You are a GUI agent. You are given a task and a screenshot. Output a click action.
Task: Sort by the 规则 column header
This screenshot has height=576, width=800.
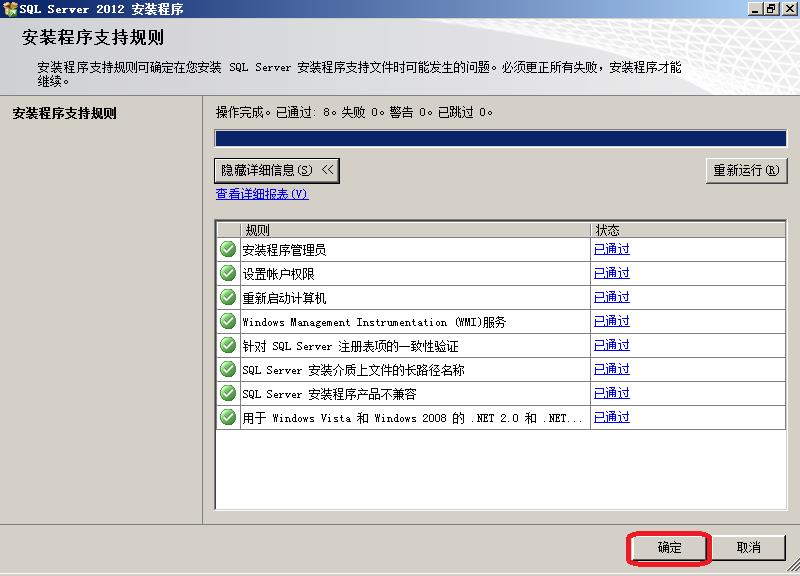pyautogui.click(x=415, y=229)
